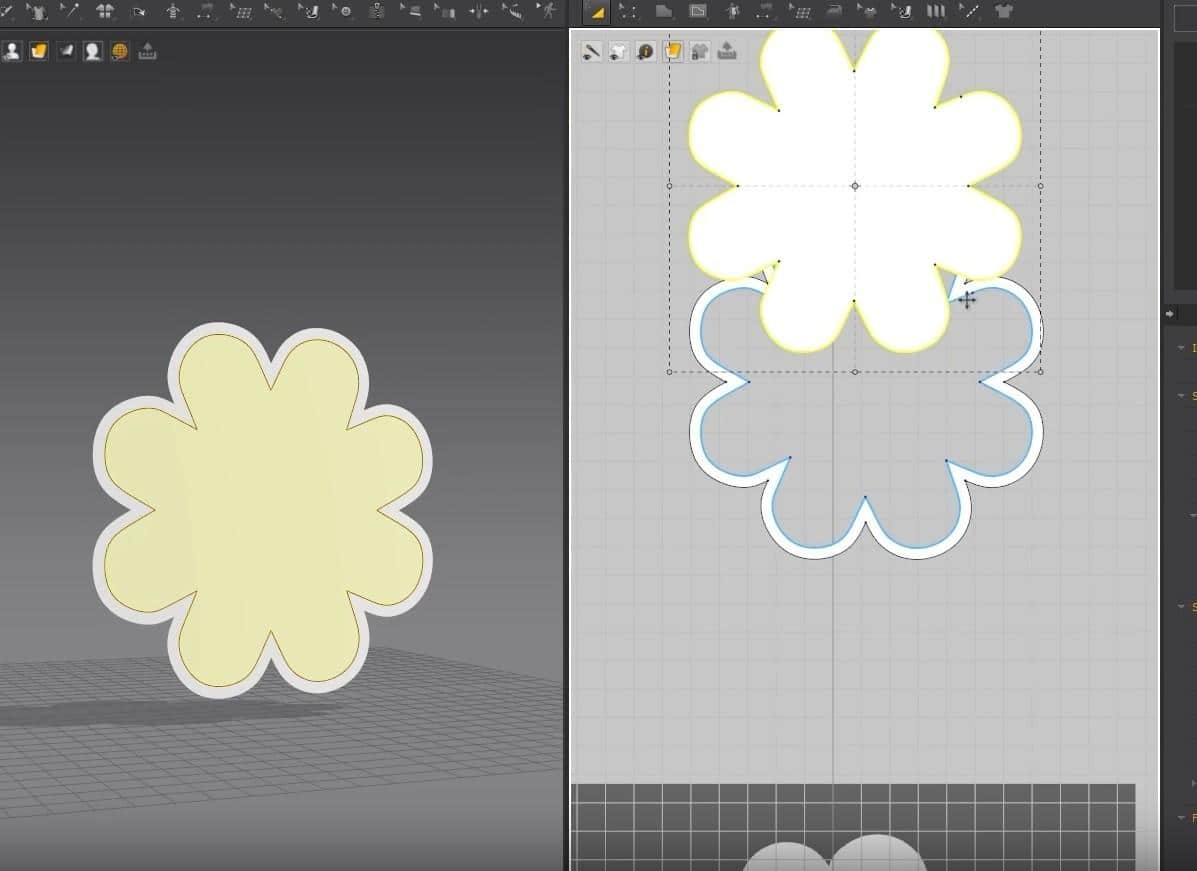This screenshot has height=871, width=1197.
Task: Choose the 2D measure arrows tool
Action: tap(765, 11)
